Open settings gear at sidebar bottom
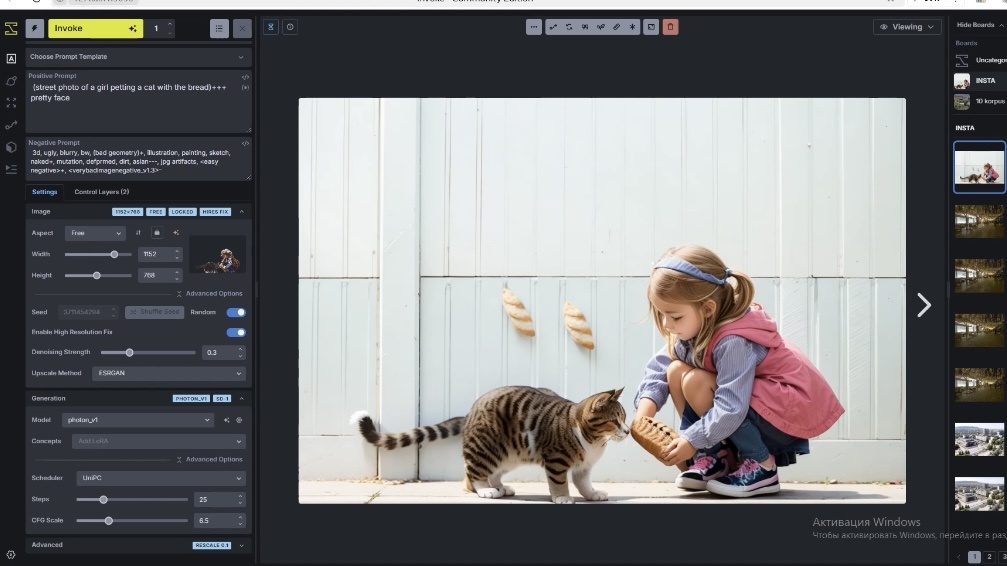This screenshot has height=566, width=1007. tap(11, 554)
